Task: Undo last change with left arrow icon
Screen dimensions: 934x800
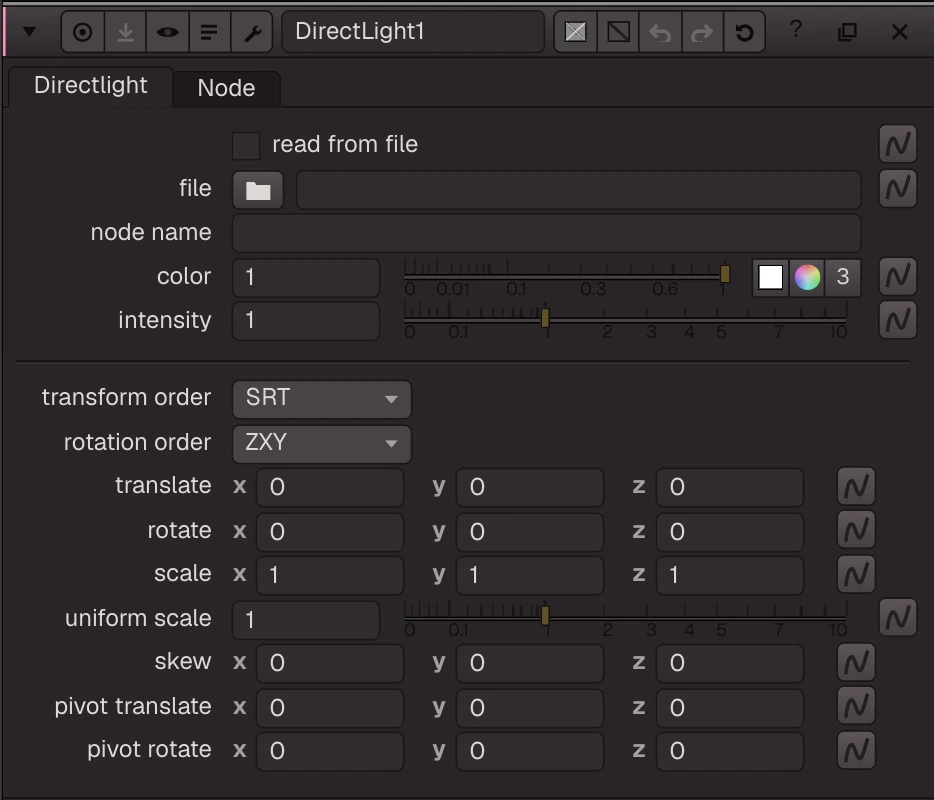Action: click(660, 32)
